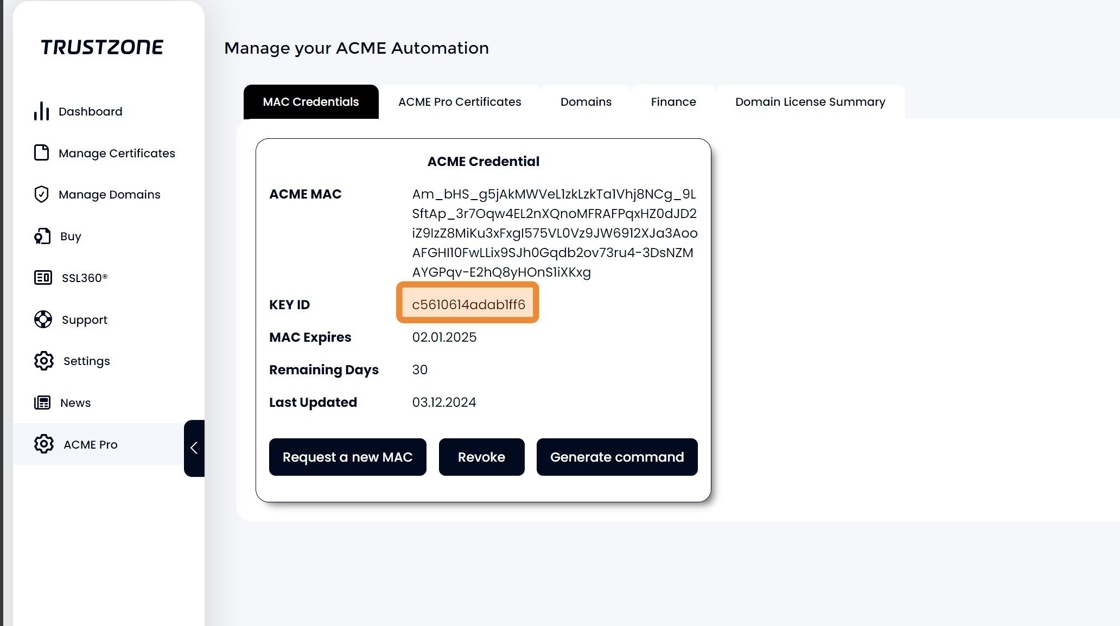Switch to the Finance tab
This screenshot has width=1120, height=626.
click(673, 101)
